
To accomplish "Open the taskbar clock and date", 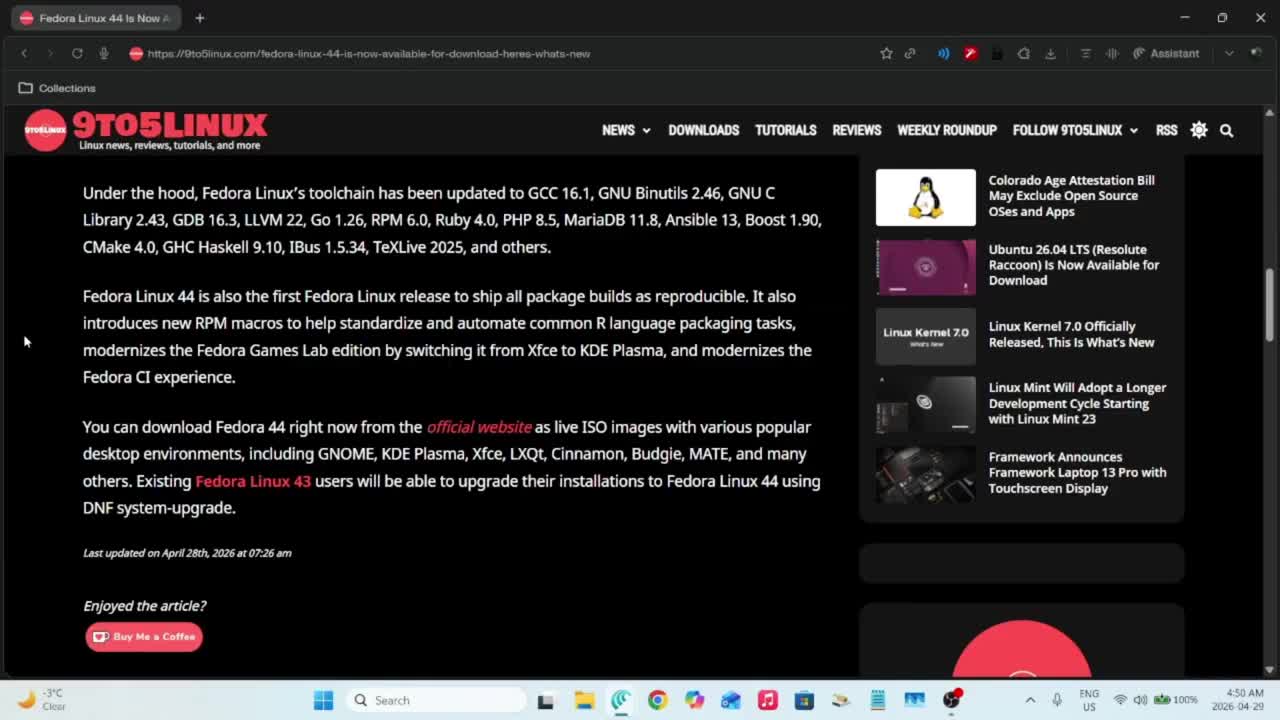I will click(x=1236, y=700).
